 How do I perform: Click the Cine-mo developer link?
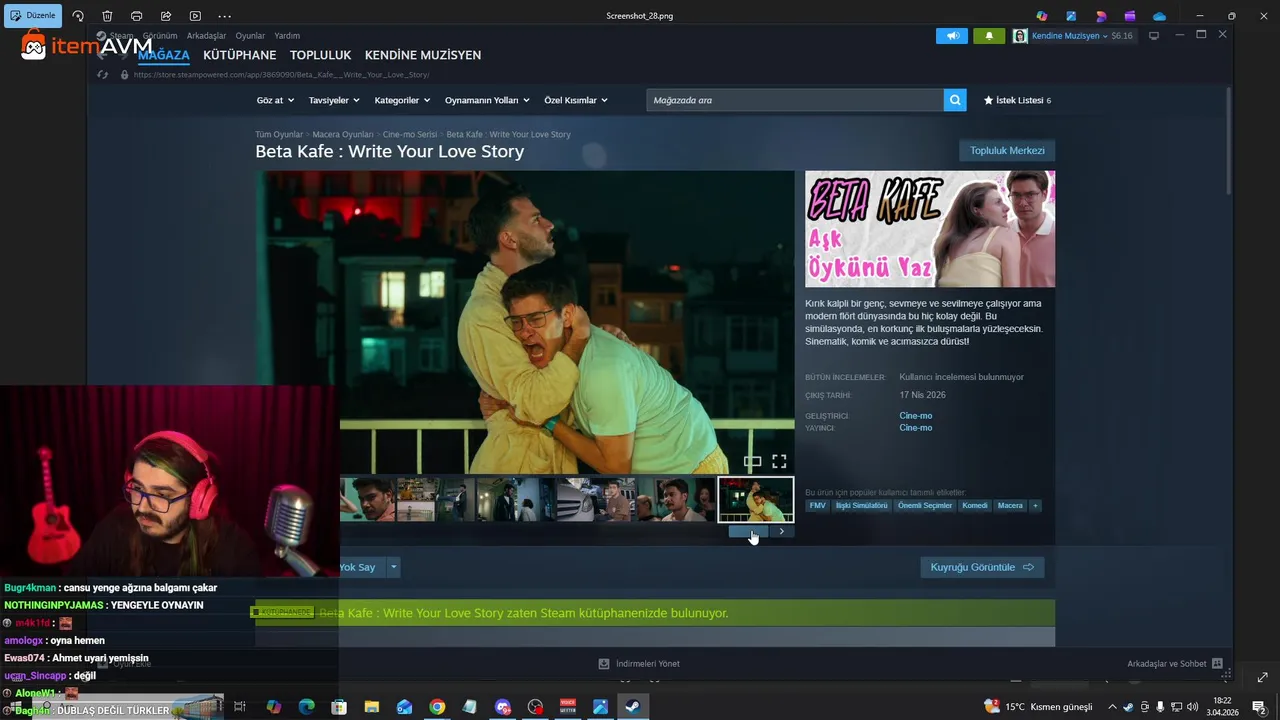915,416
